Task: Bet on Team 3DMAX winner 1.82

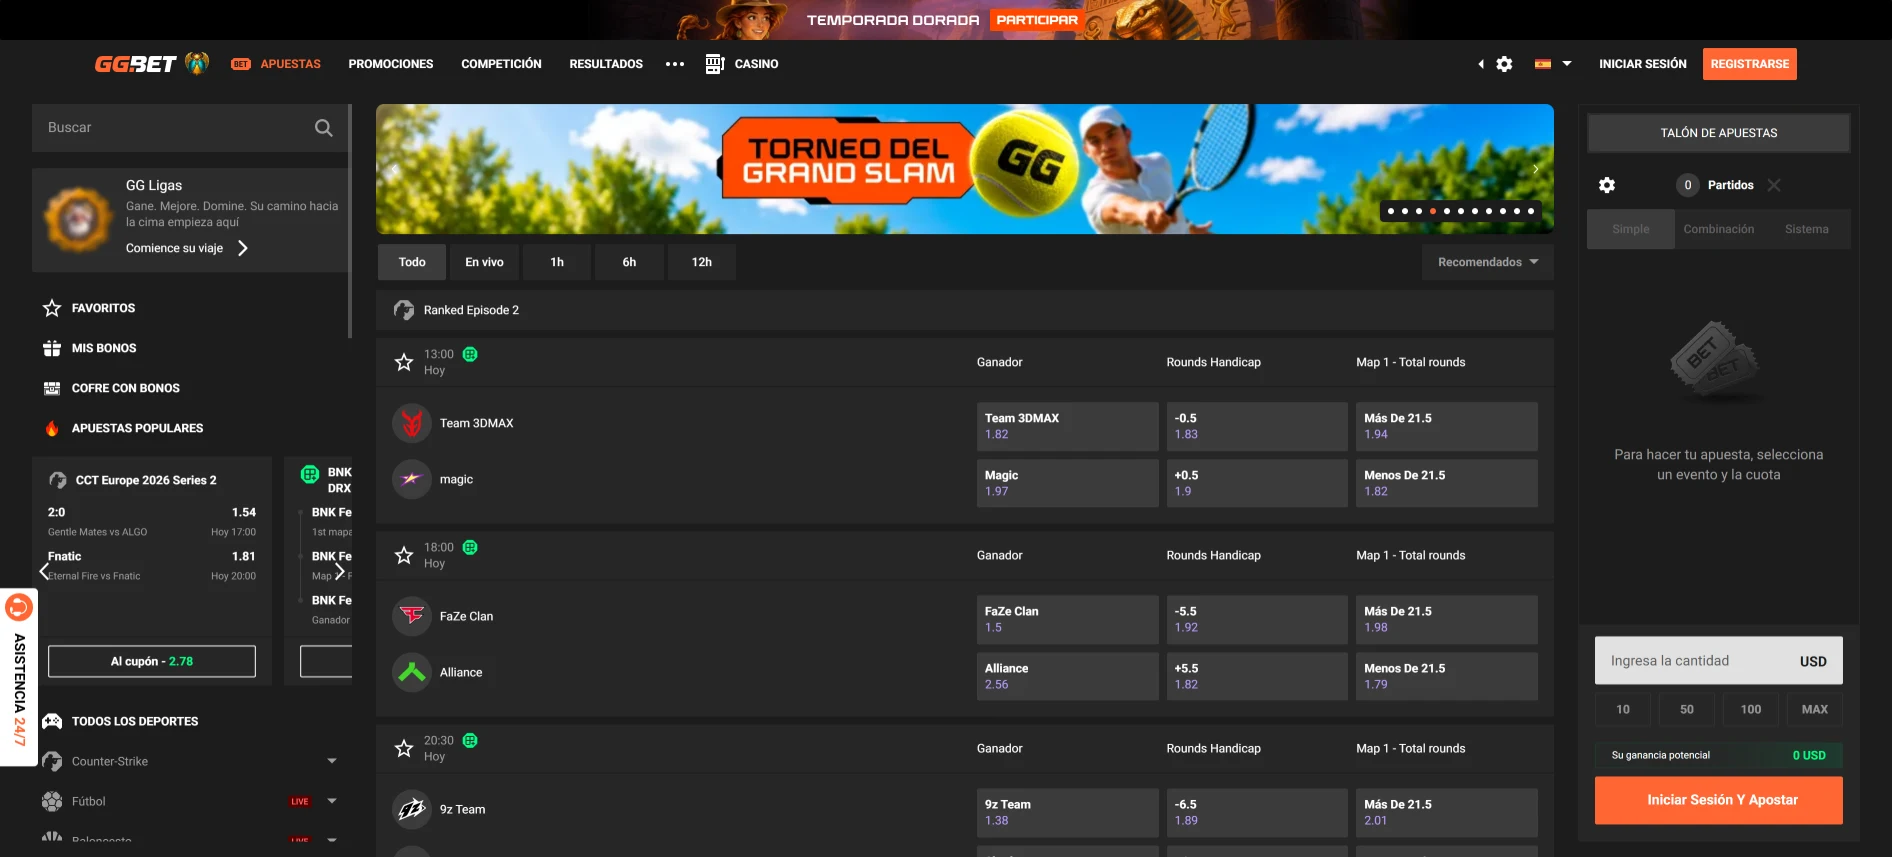Action: tap(1067, 426)
